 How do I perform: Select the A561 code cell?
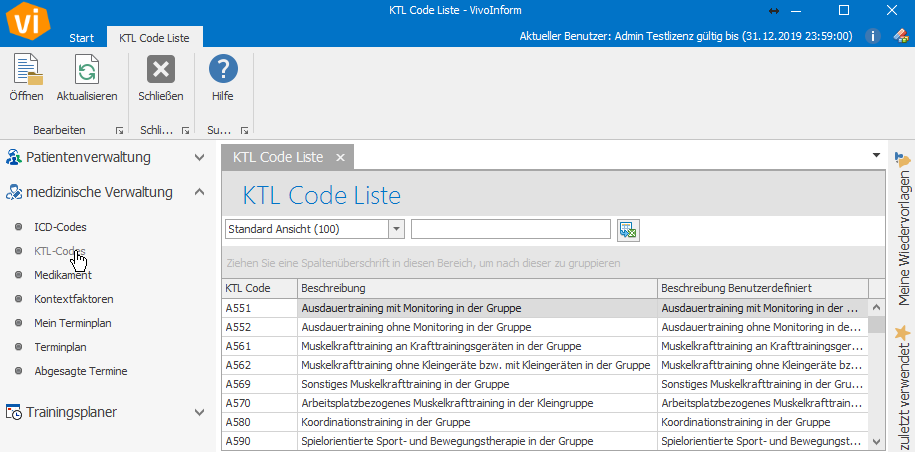[259, 346]
